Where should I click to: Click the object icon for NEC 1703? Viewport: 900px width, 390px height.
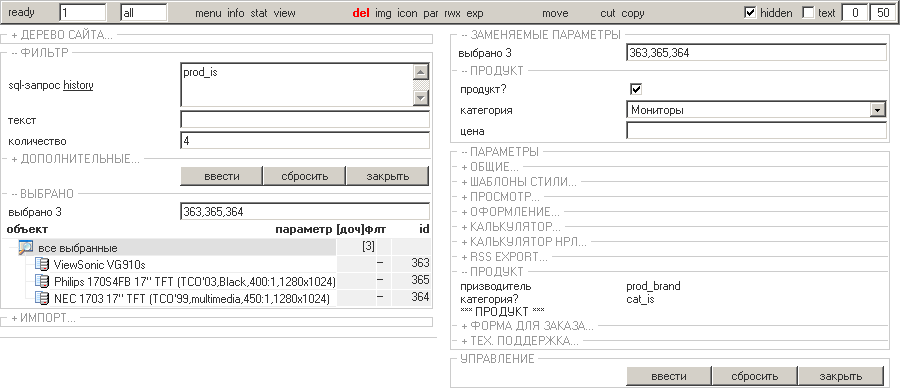pos(42,298)
